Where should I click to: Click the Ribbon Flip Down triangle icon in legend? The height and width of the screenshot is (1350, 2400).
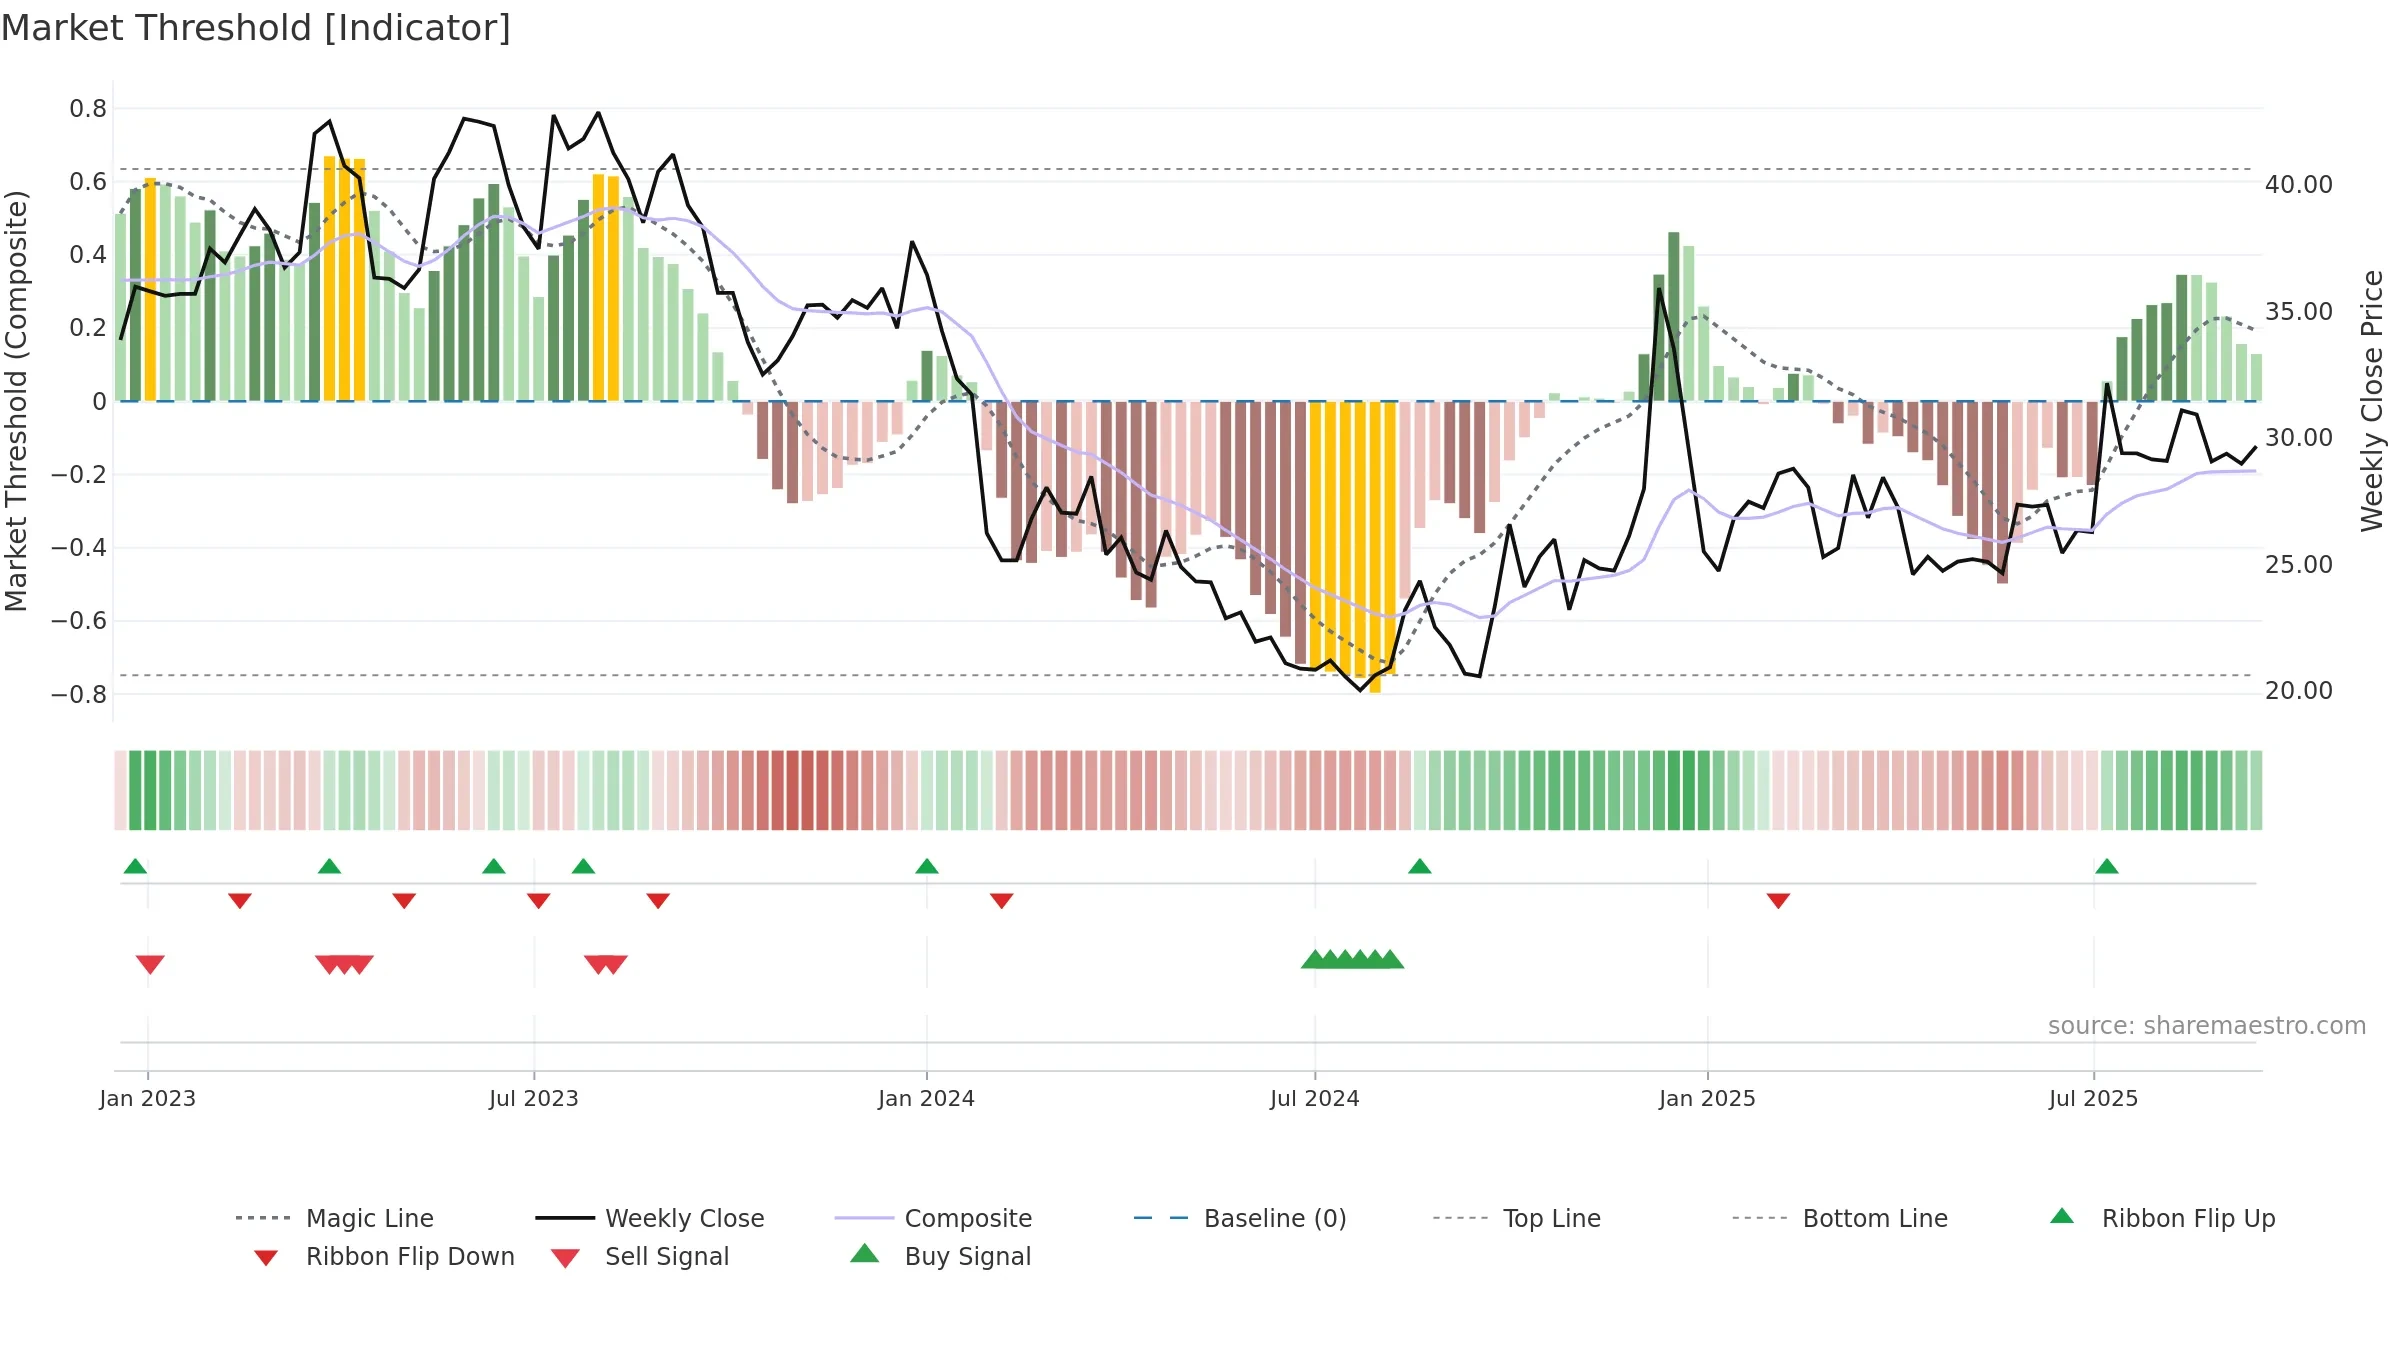click(x=266, y=1258)
